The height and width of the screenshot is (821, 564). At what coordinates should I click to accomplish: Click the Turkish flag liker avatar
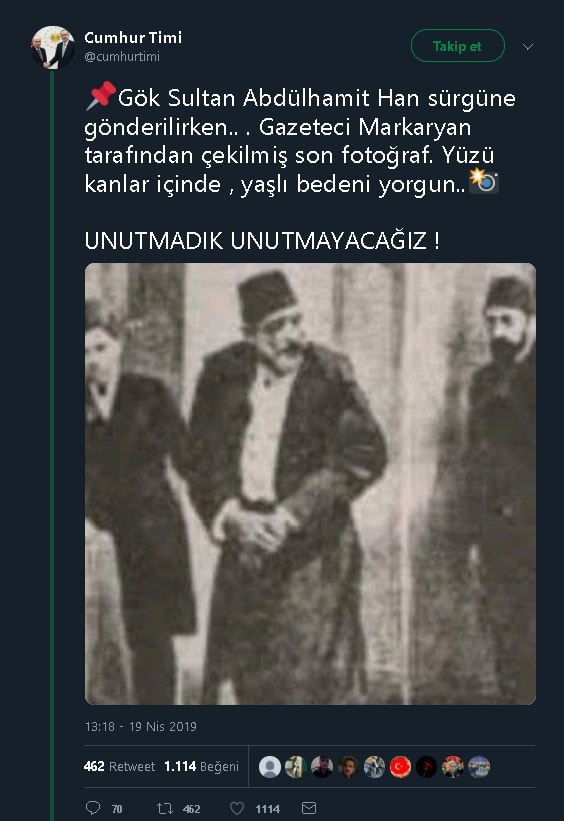401,767
